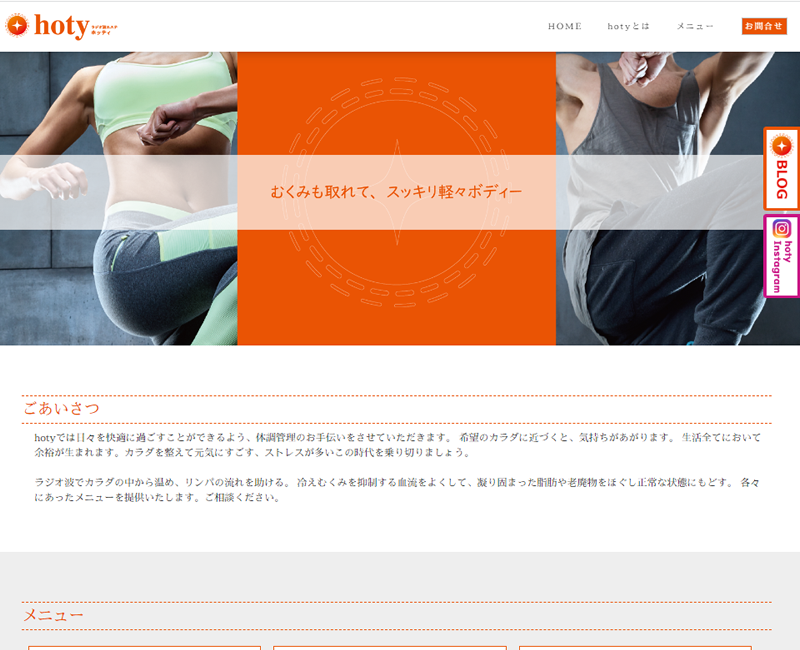The height and width of the screenshot is (650, 800).
Task: Open the メニュー item in the top navigation
Action: click(x=694, y=26)
